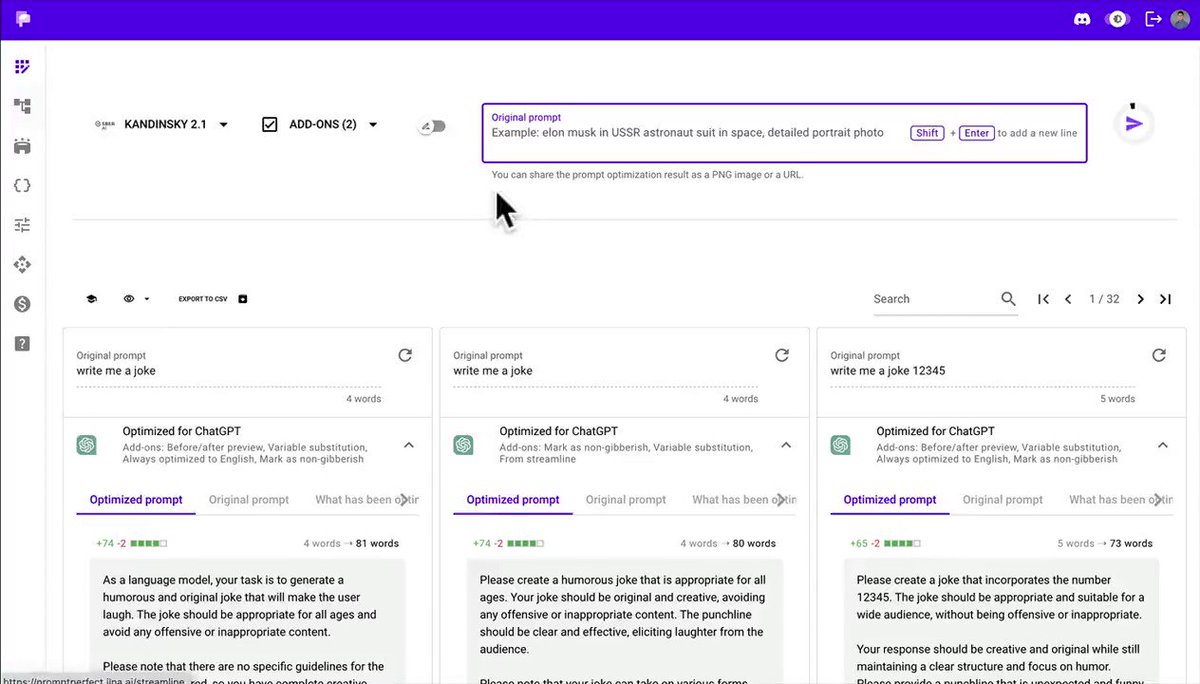Click the '5 words → 73 words' label
The height and width of the screenshot is (684, 1200).
(x=1105, y=544)
